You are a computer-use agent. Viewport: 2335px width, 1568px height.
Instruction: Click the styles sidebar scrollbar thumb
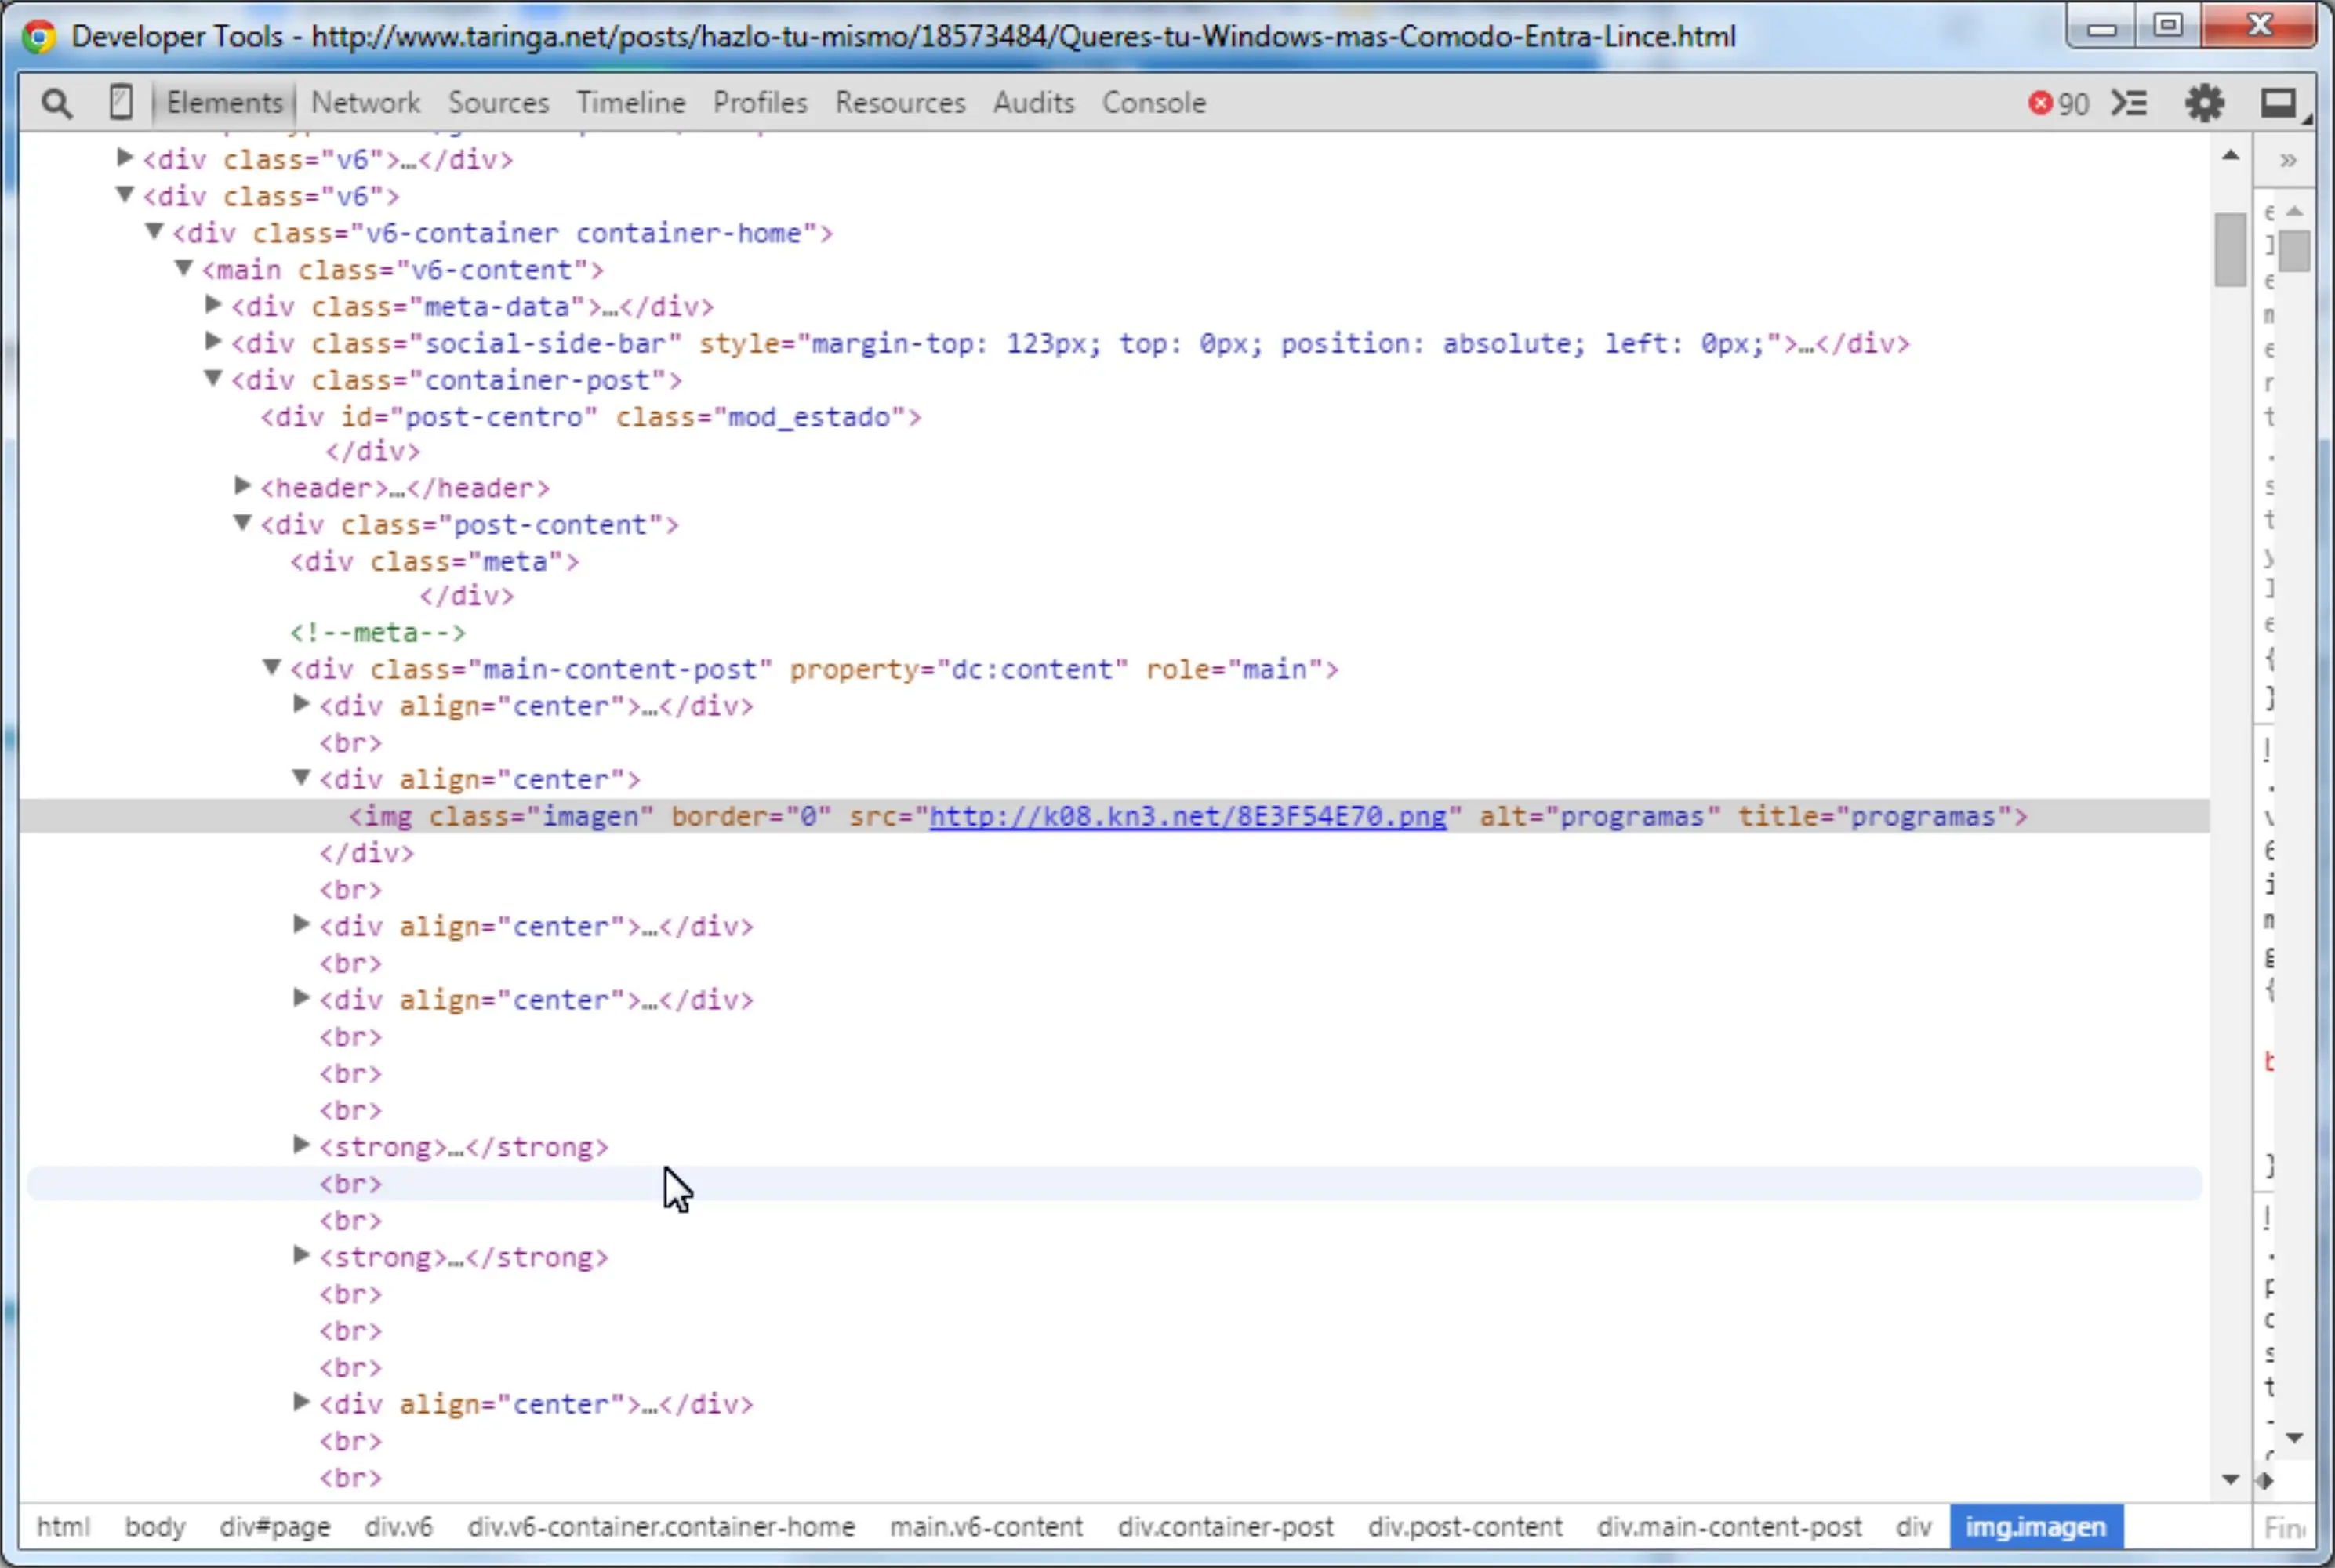coord(2295,251)
